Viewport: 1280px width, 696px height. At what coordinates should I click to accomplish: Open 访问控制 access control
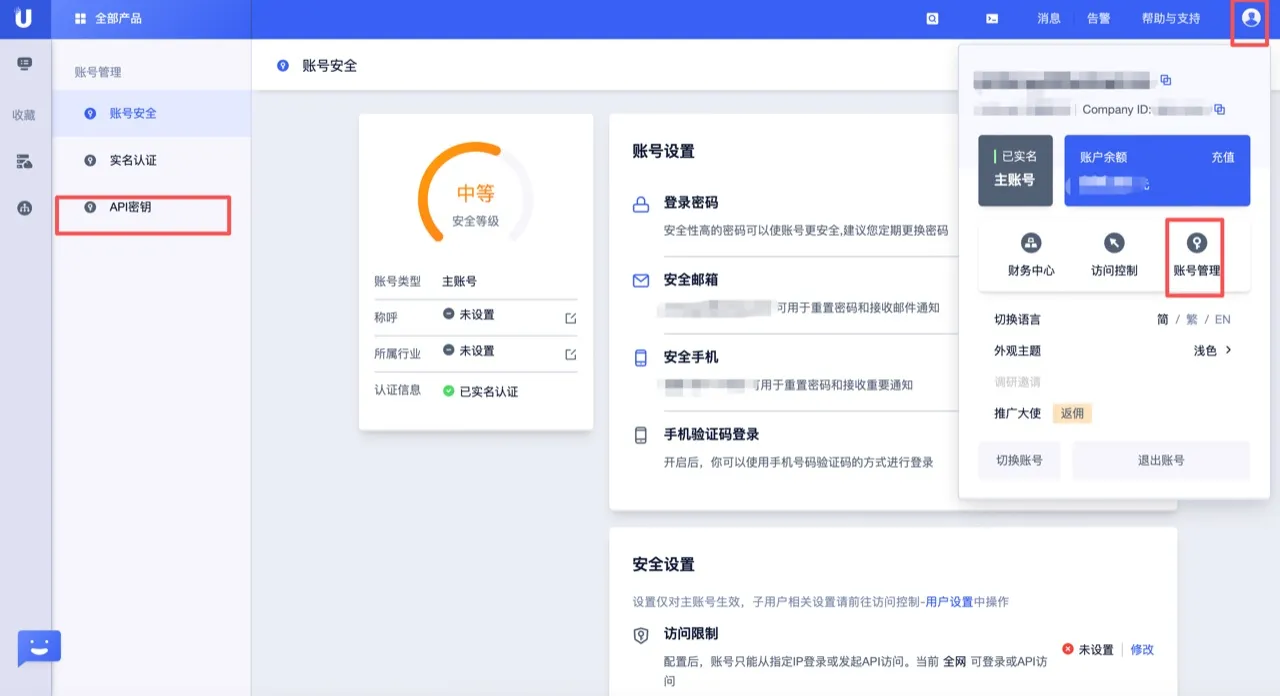click(1114, 254)
